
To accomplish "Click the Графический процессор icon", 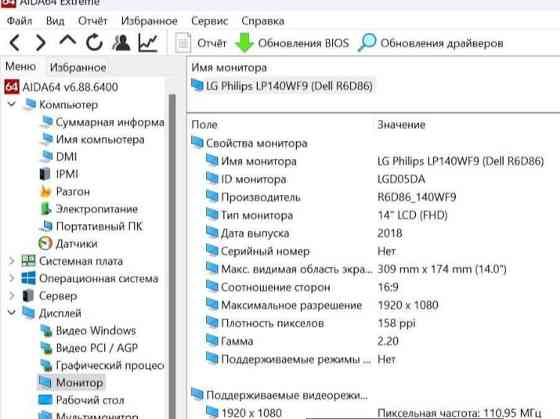I will (x=46, y=365).
